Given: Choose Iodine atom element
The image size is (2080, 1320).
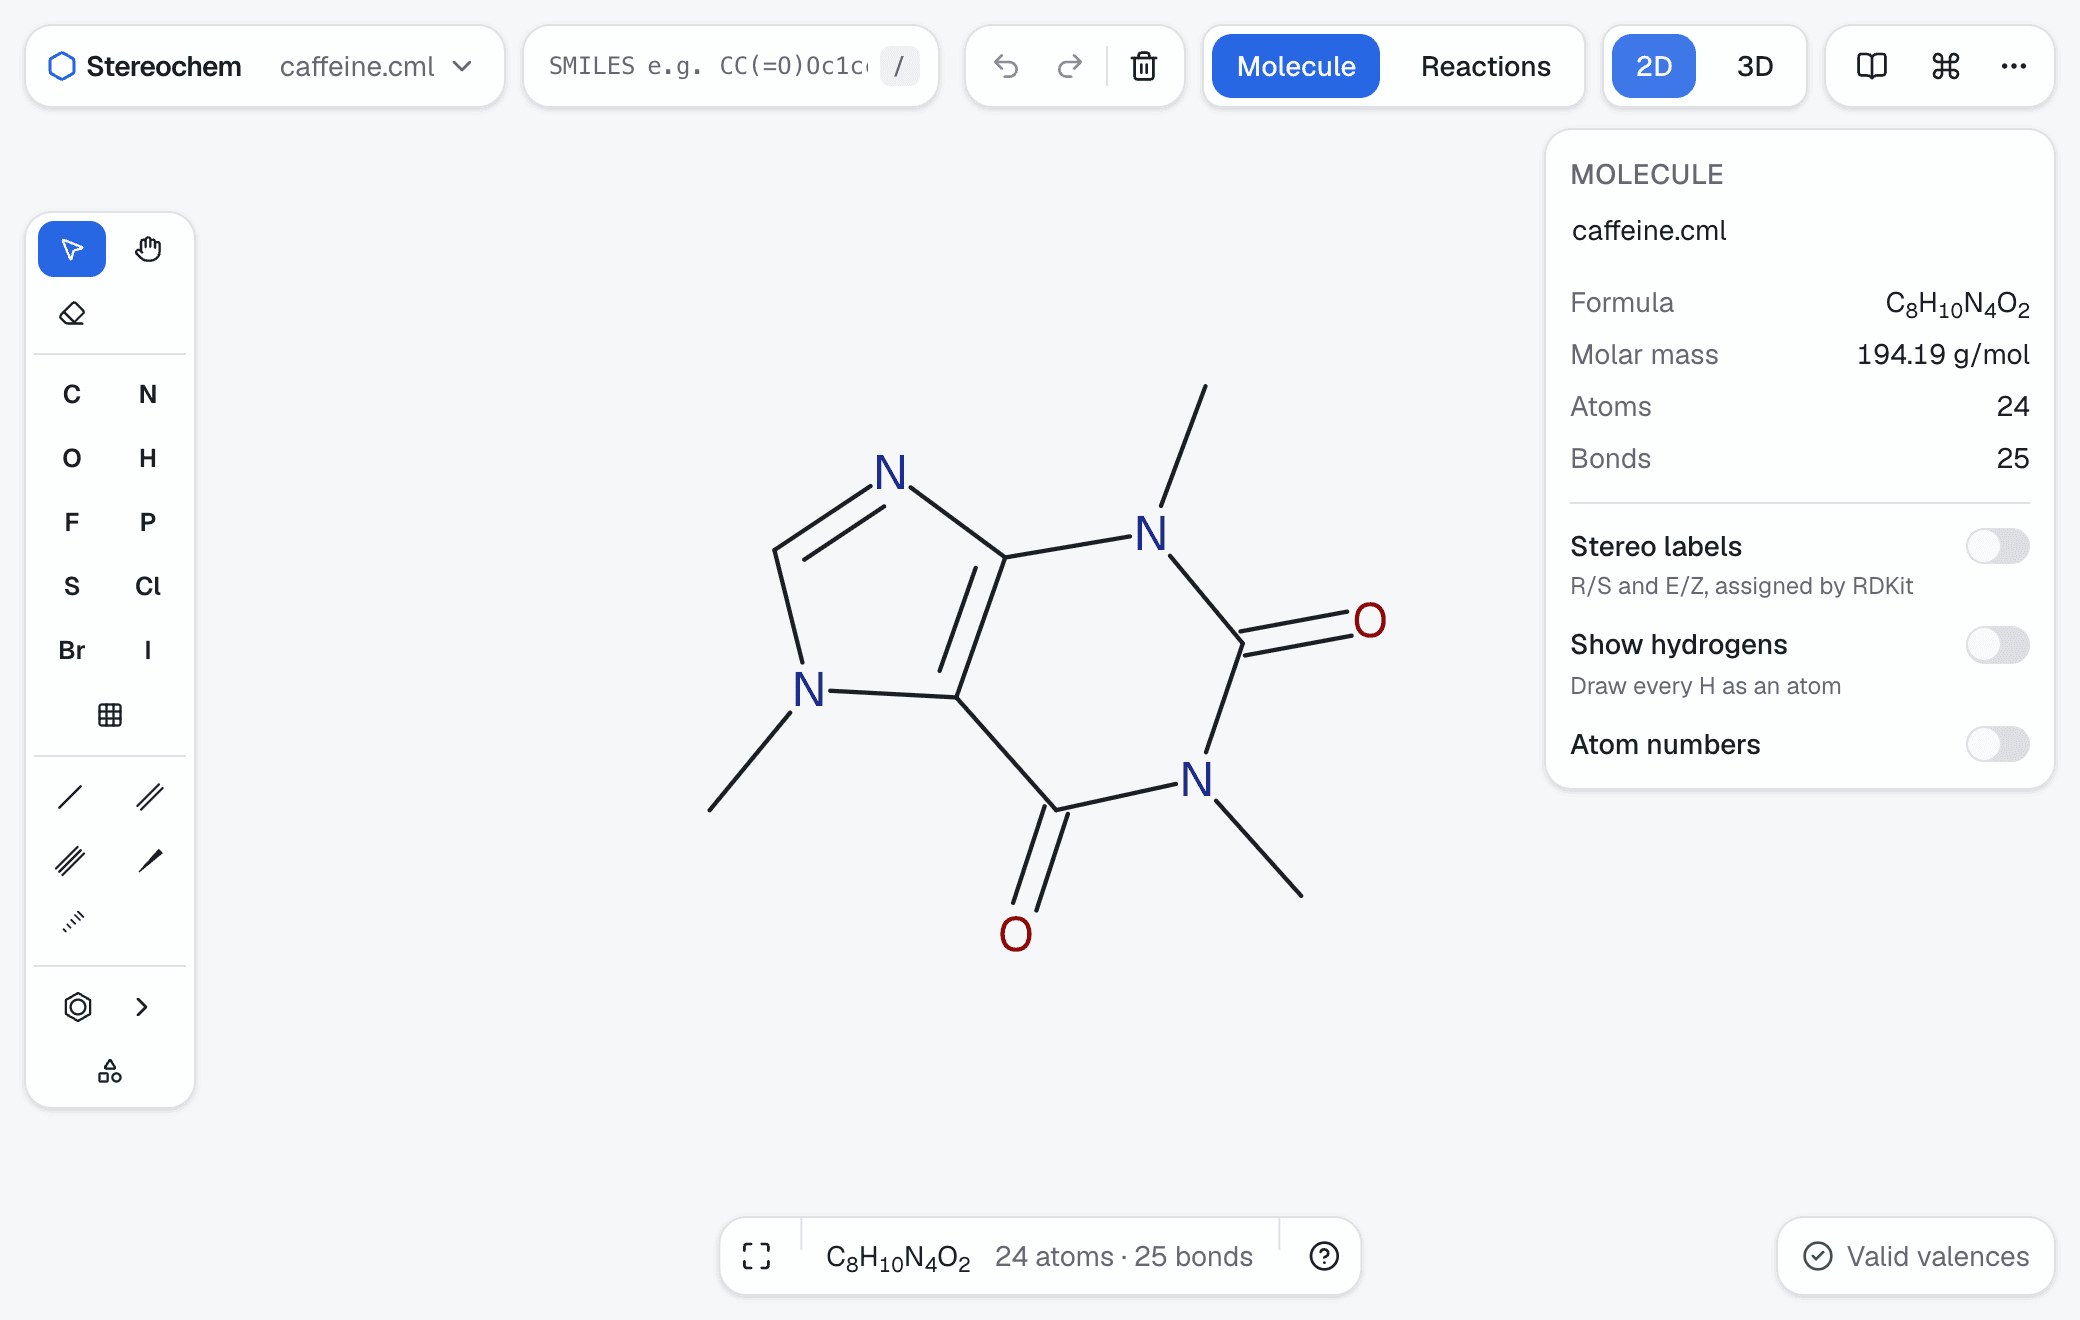Looking at the screenshot, I should [148, 650].
